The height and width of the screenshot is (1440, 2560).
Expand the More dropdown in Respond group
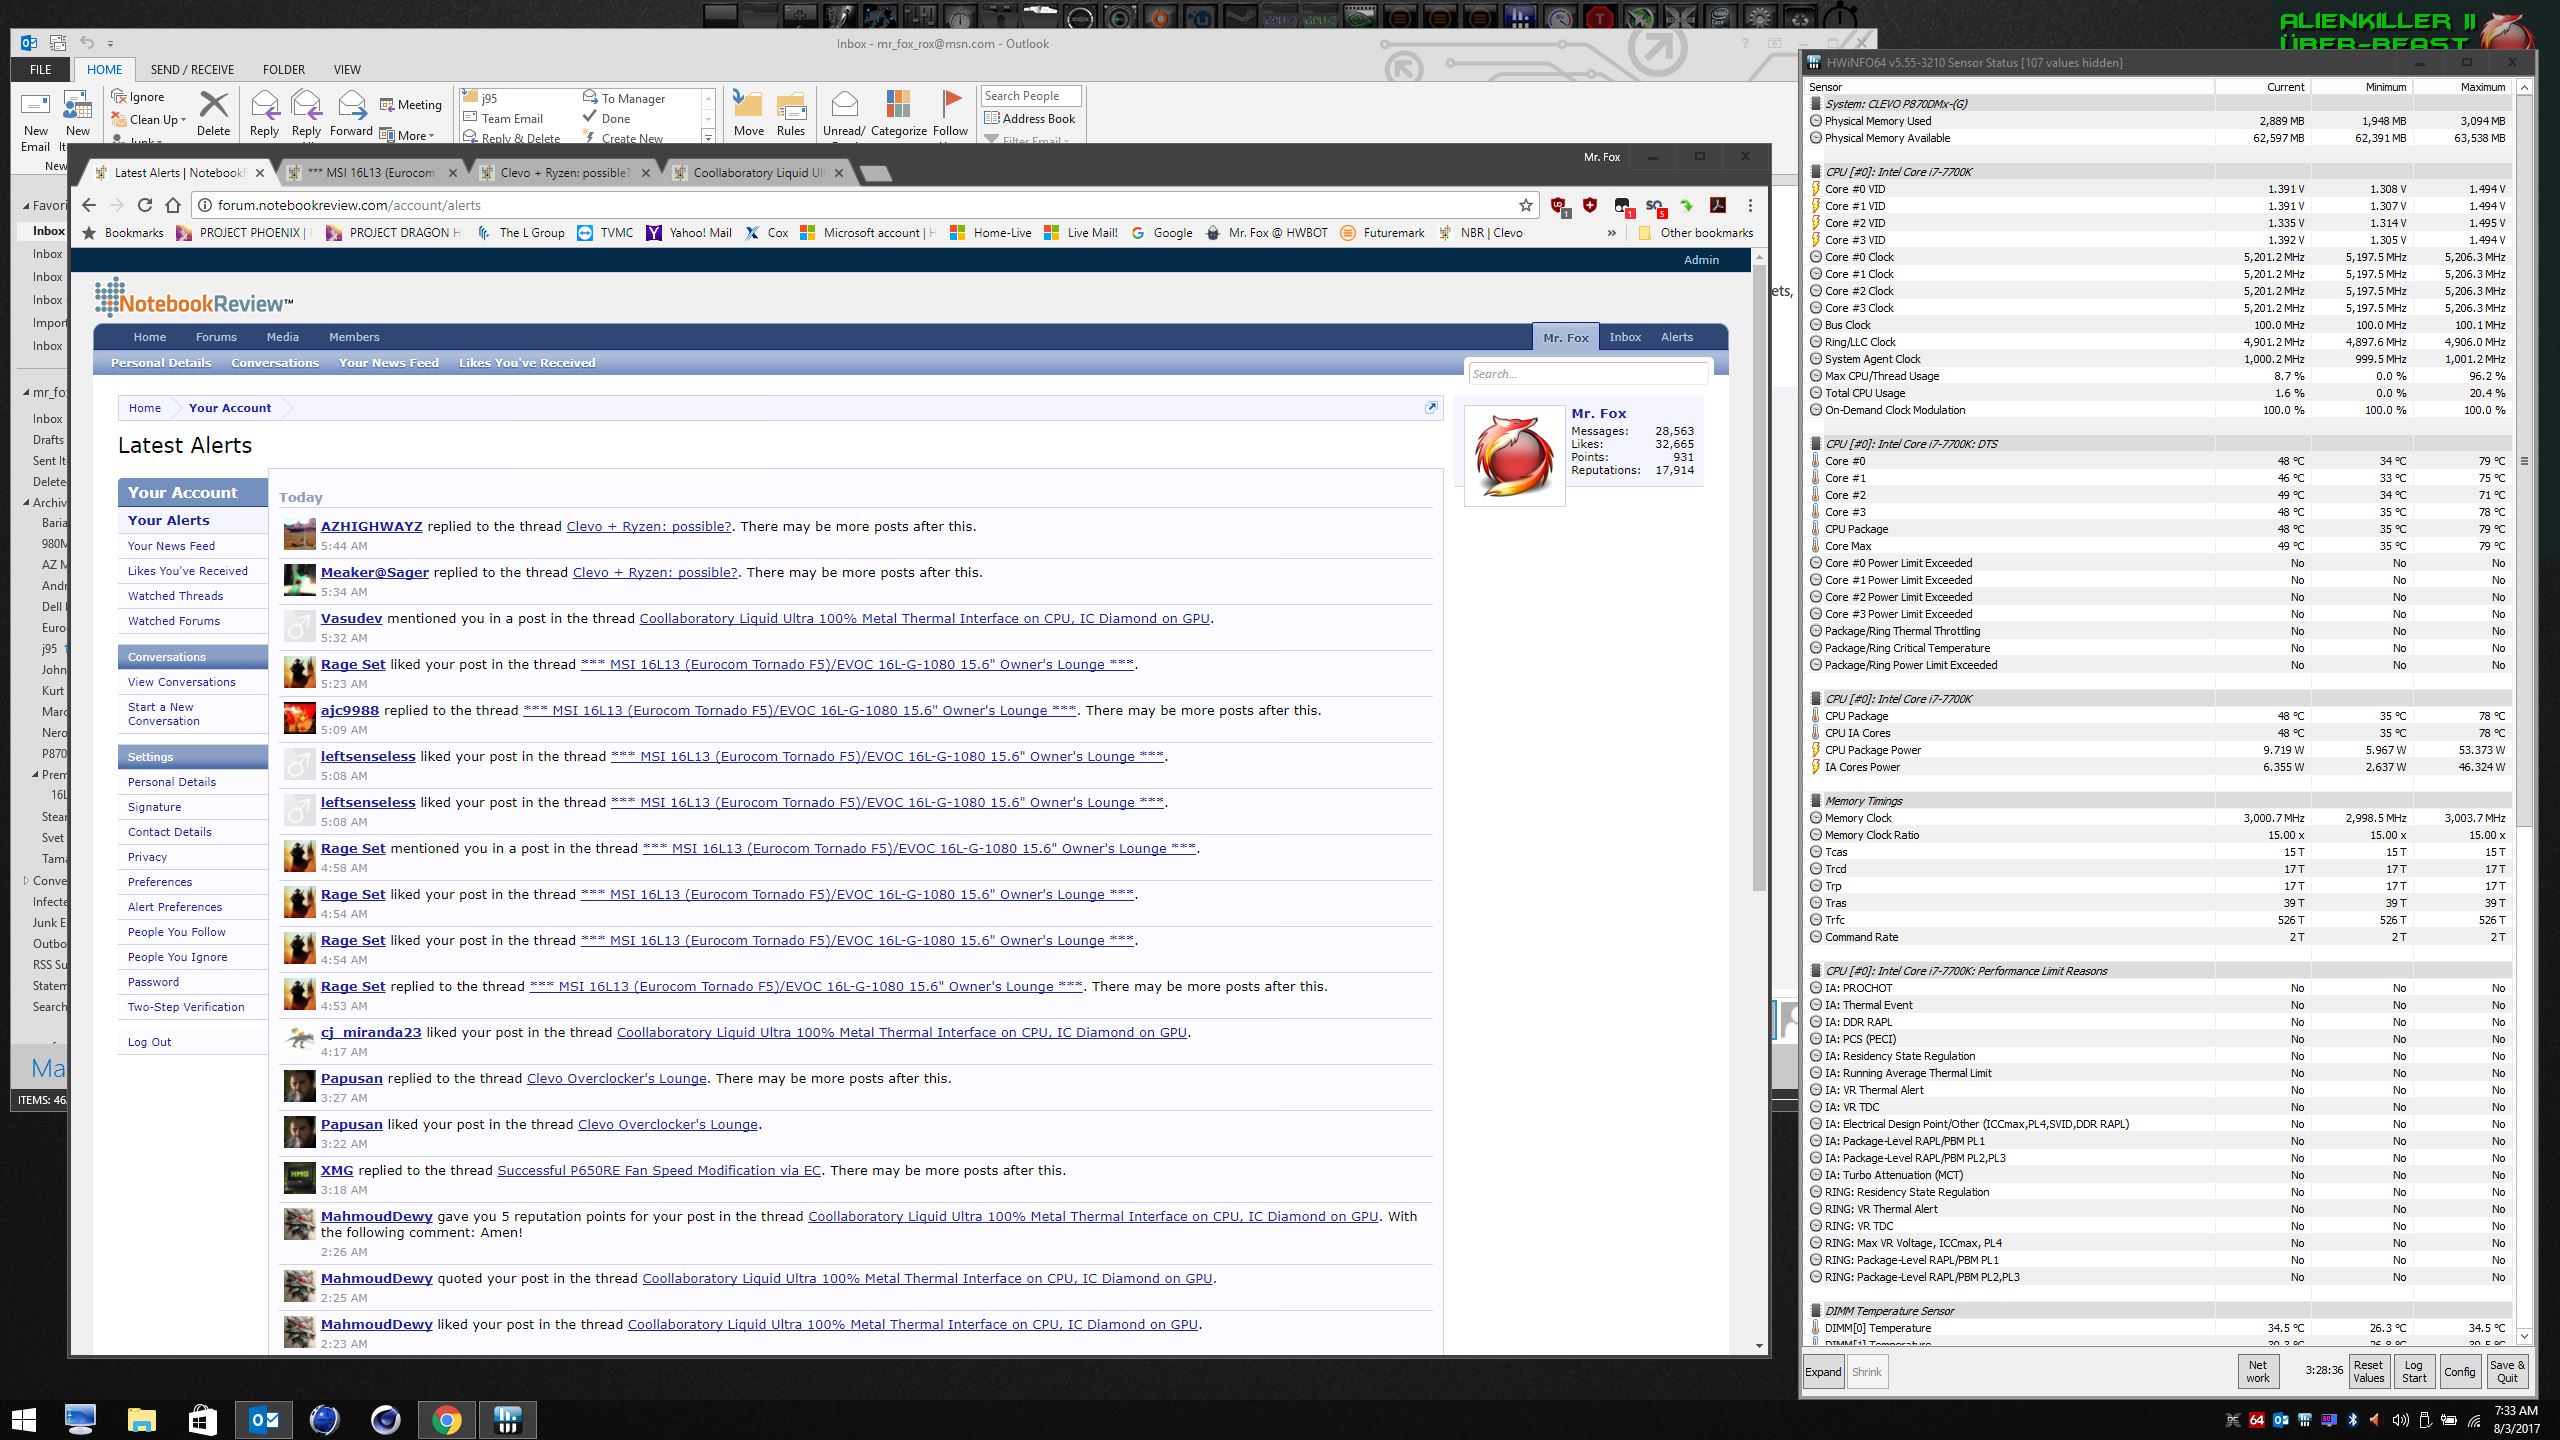point(431,136)
